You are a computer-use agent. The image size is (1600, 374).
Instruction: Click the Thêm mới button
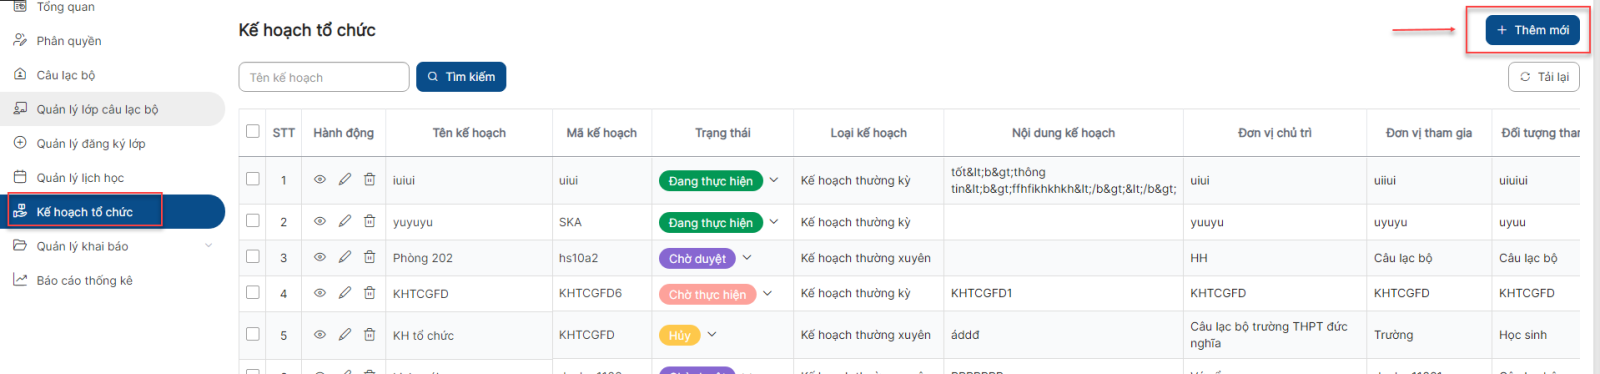tap(1532, 30)
